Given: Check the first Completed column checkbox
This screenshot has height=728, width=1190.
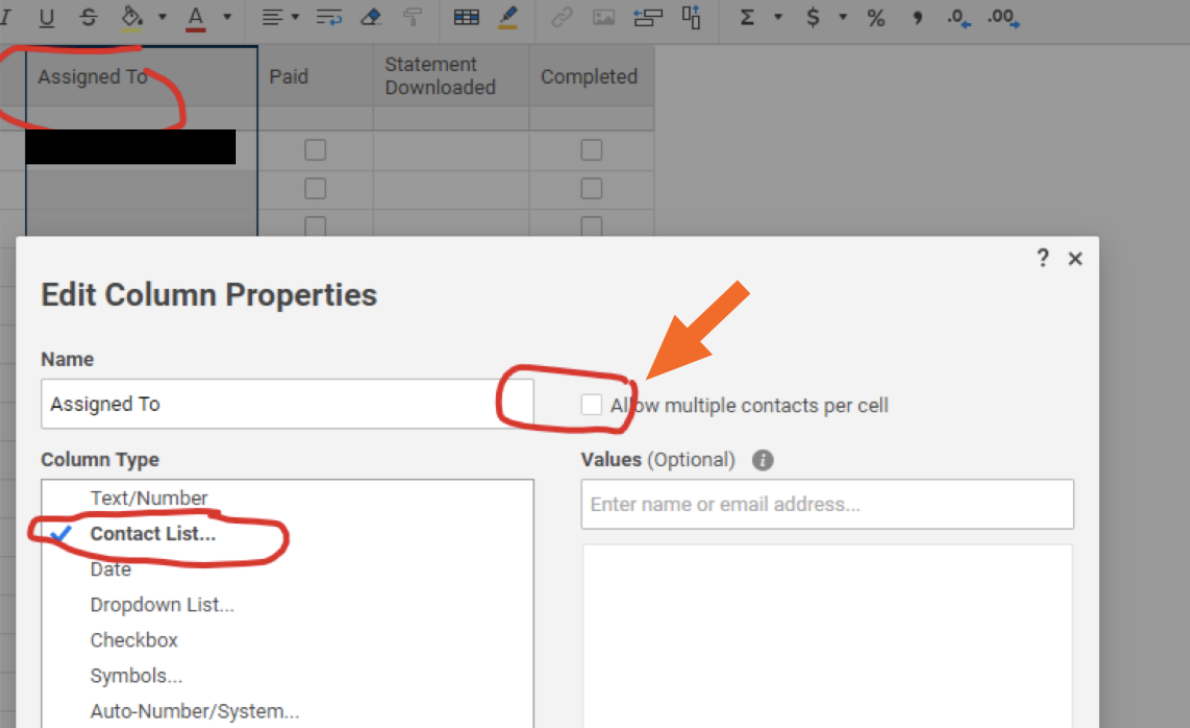Looking at the screenshot, I should pyautogui.click(x=591, y=150).
